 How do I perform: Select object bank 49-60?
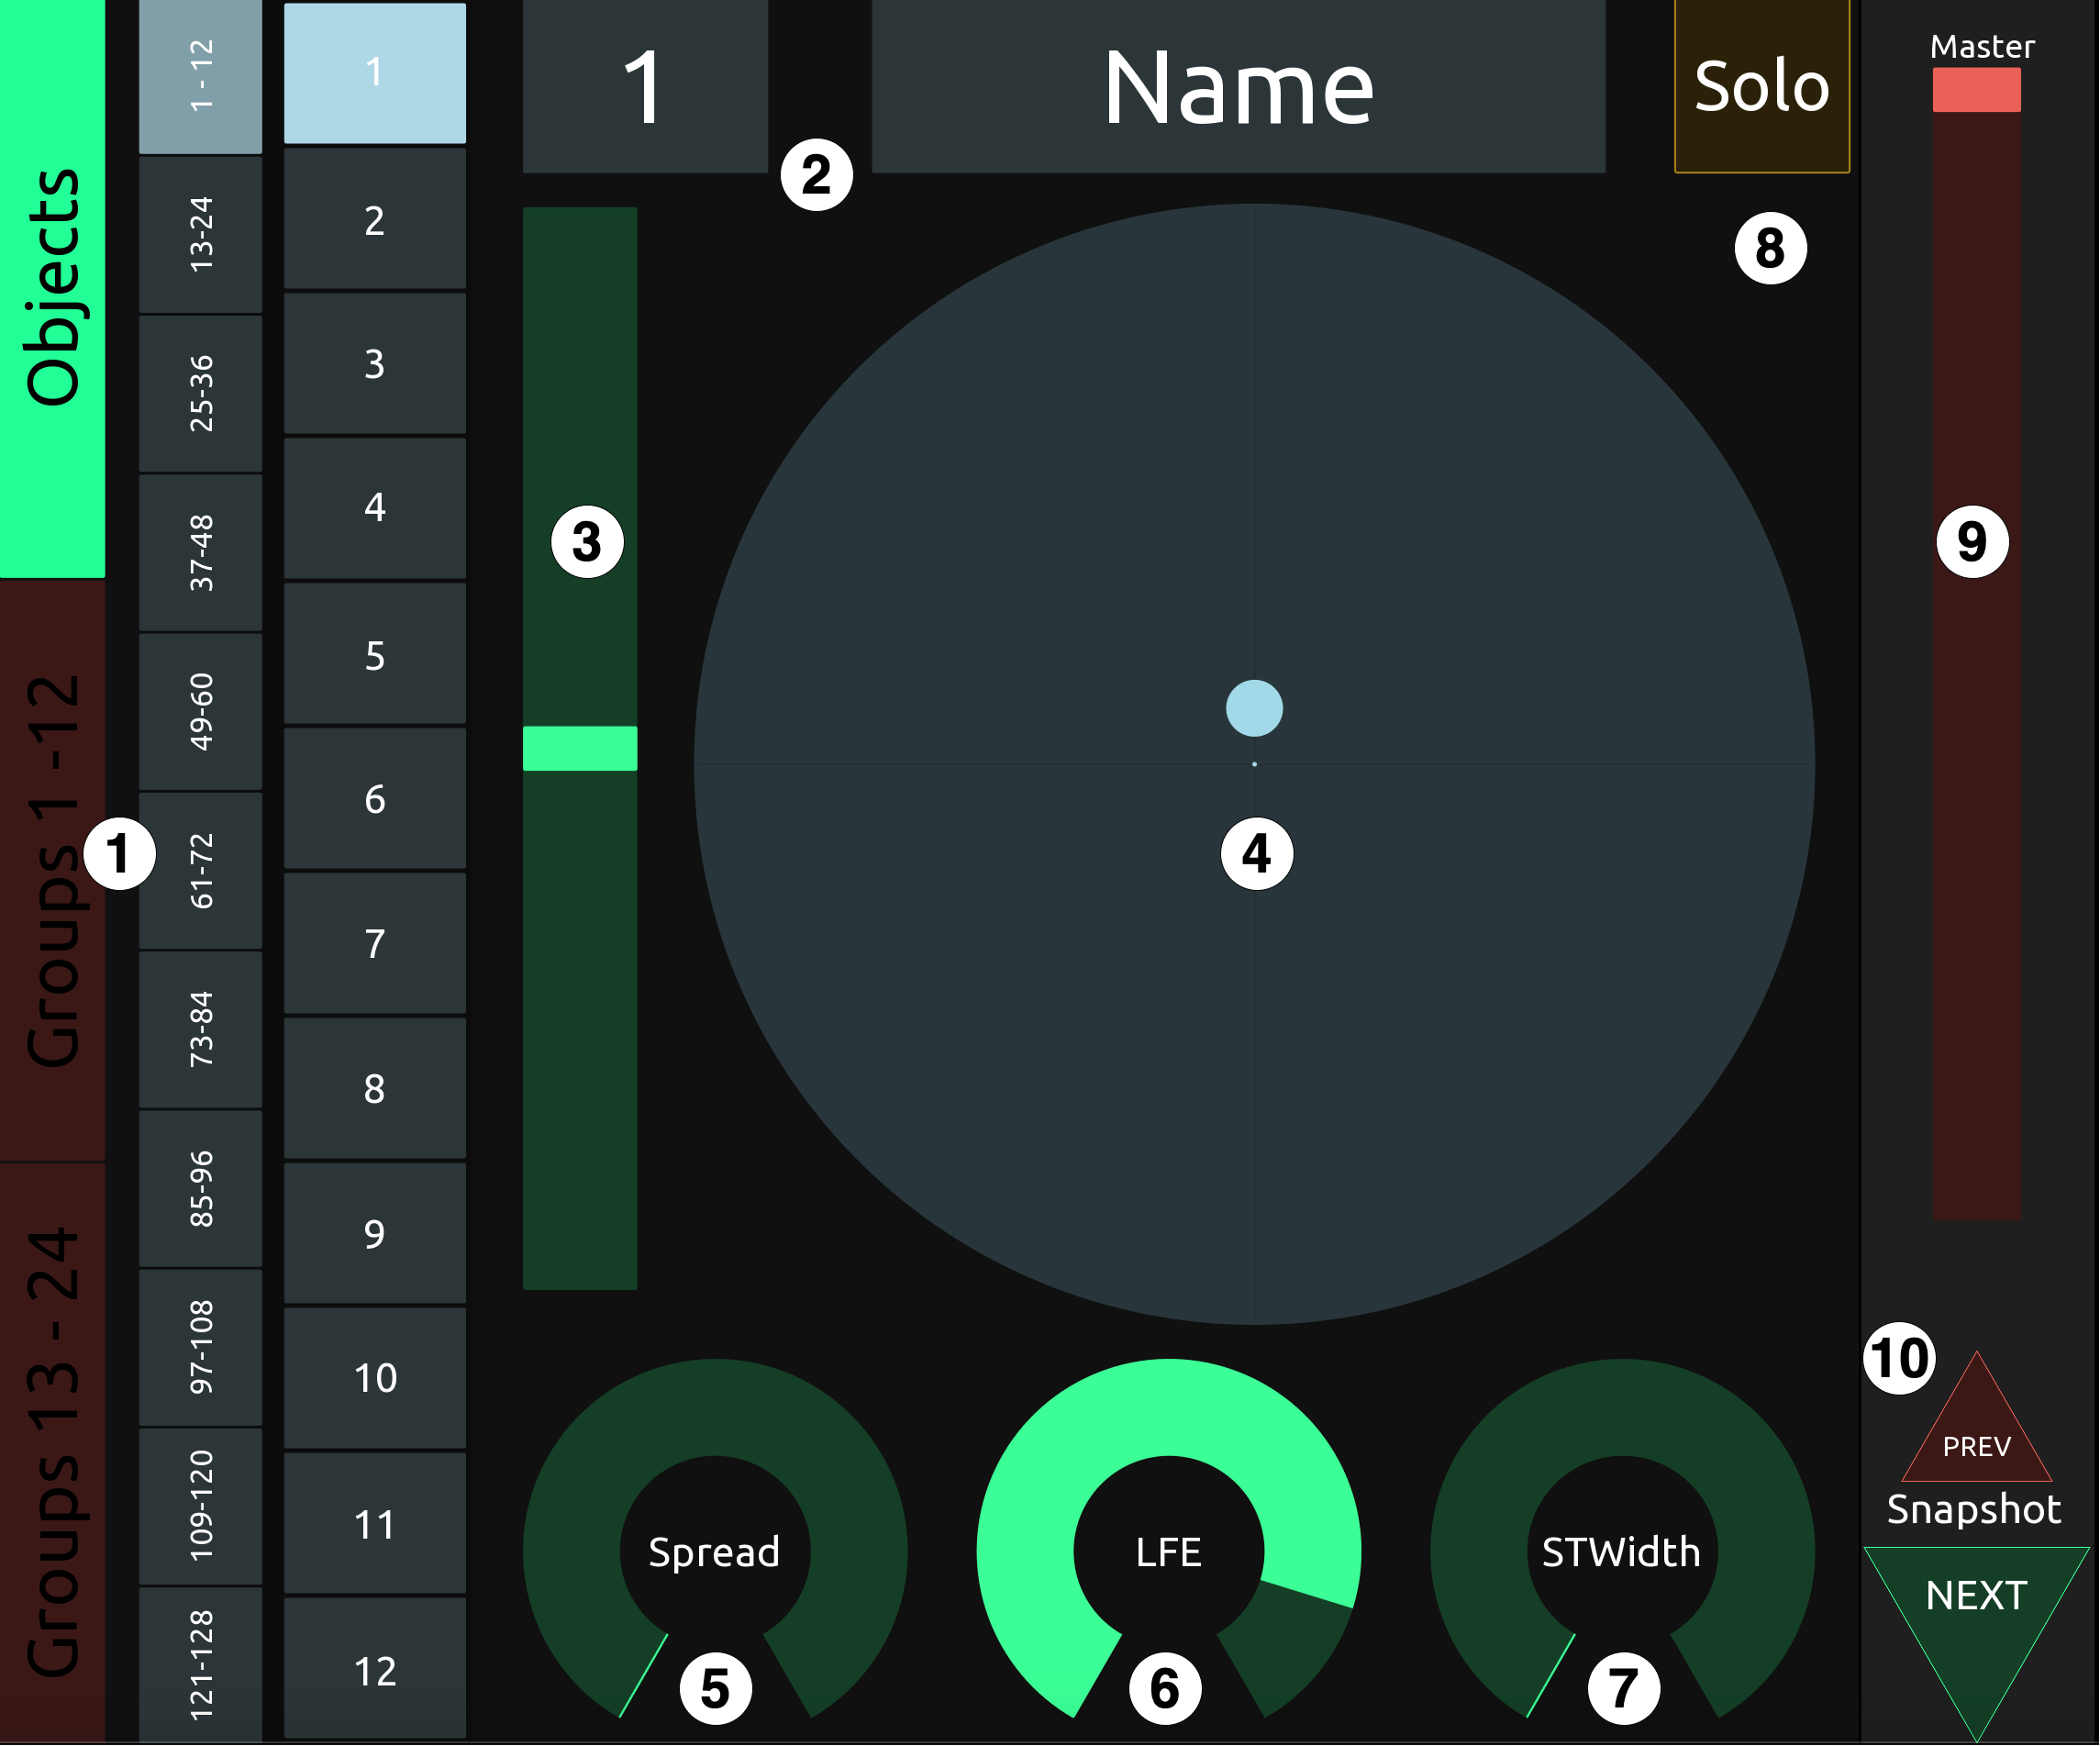[200, 711]
